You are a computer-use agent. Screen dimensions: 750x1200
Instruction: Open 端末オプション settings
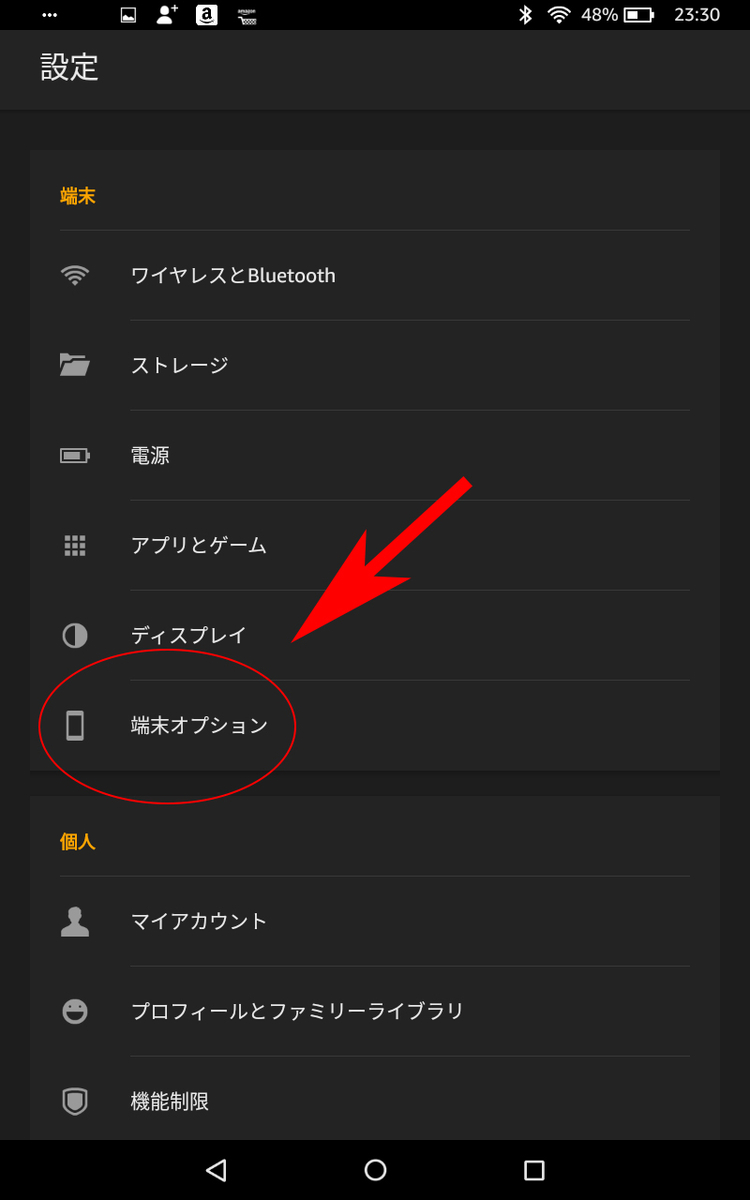click(x=375, y=725)
